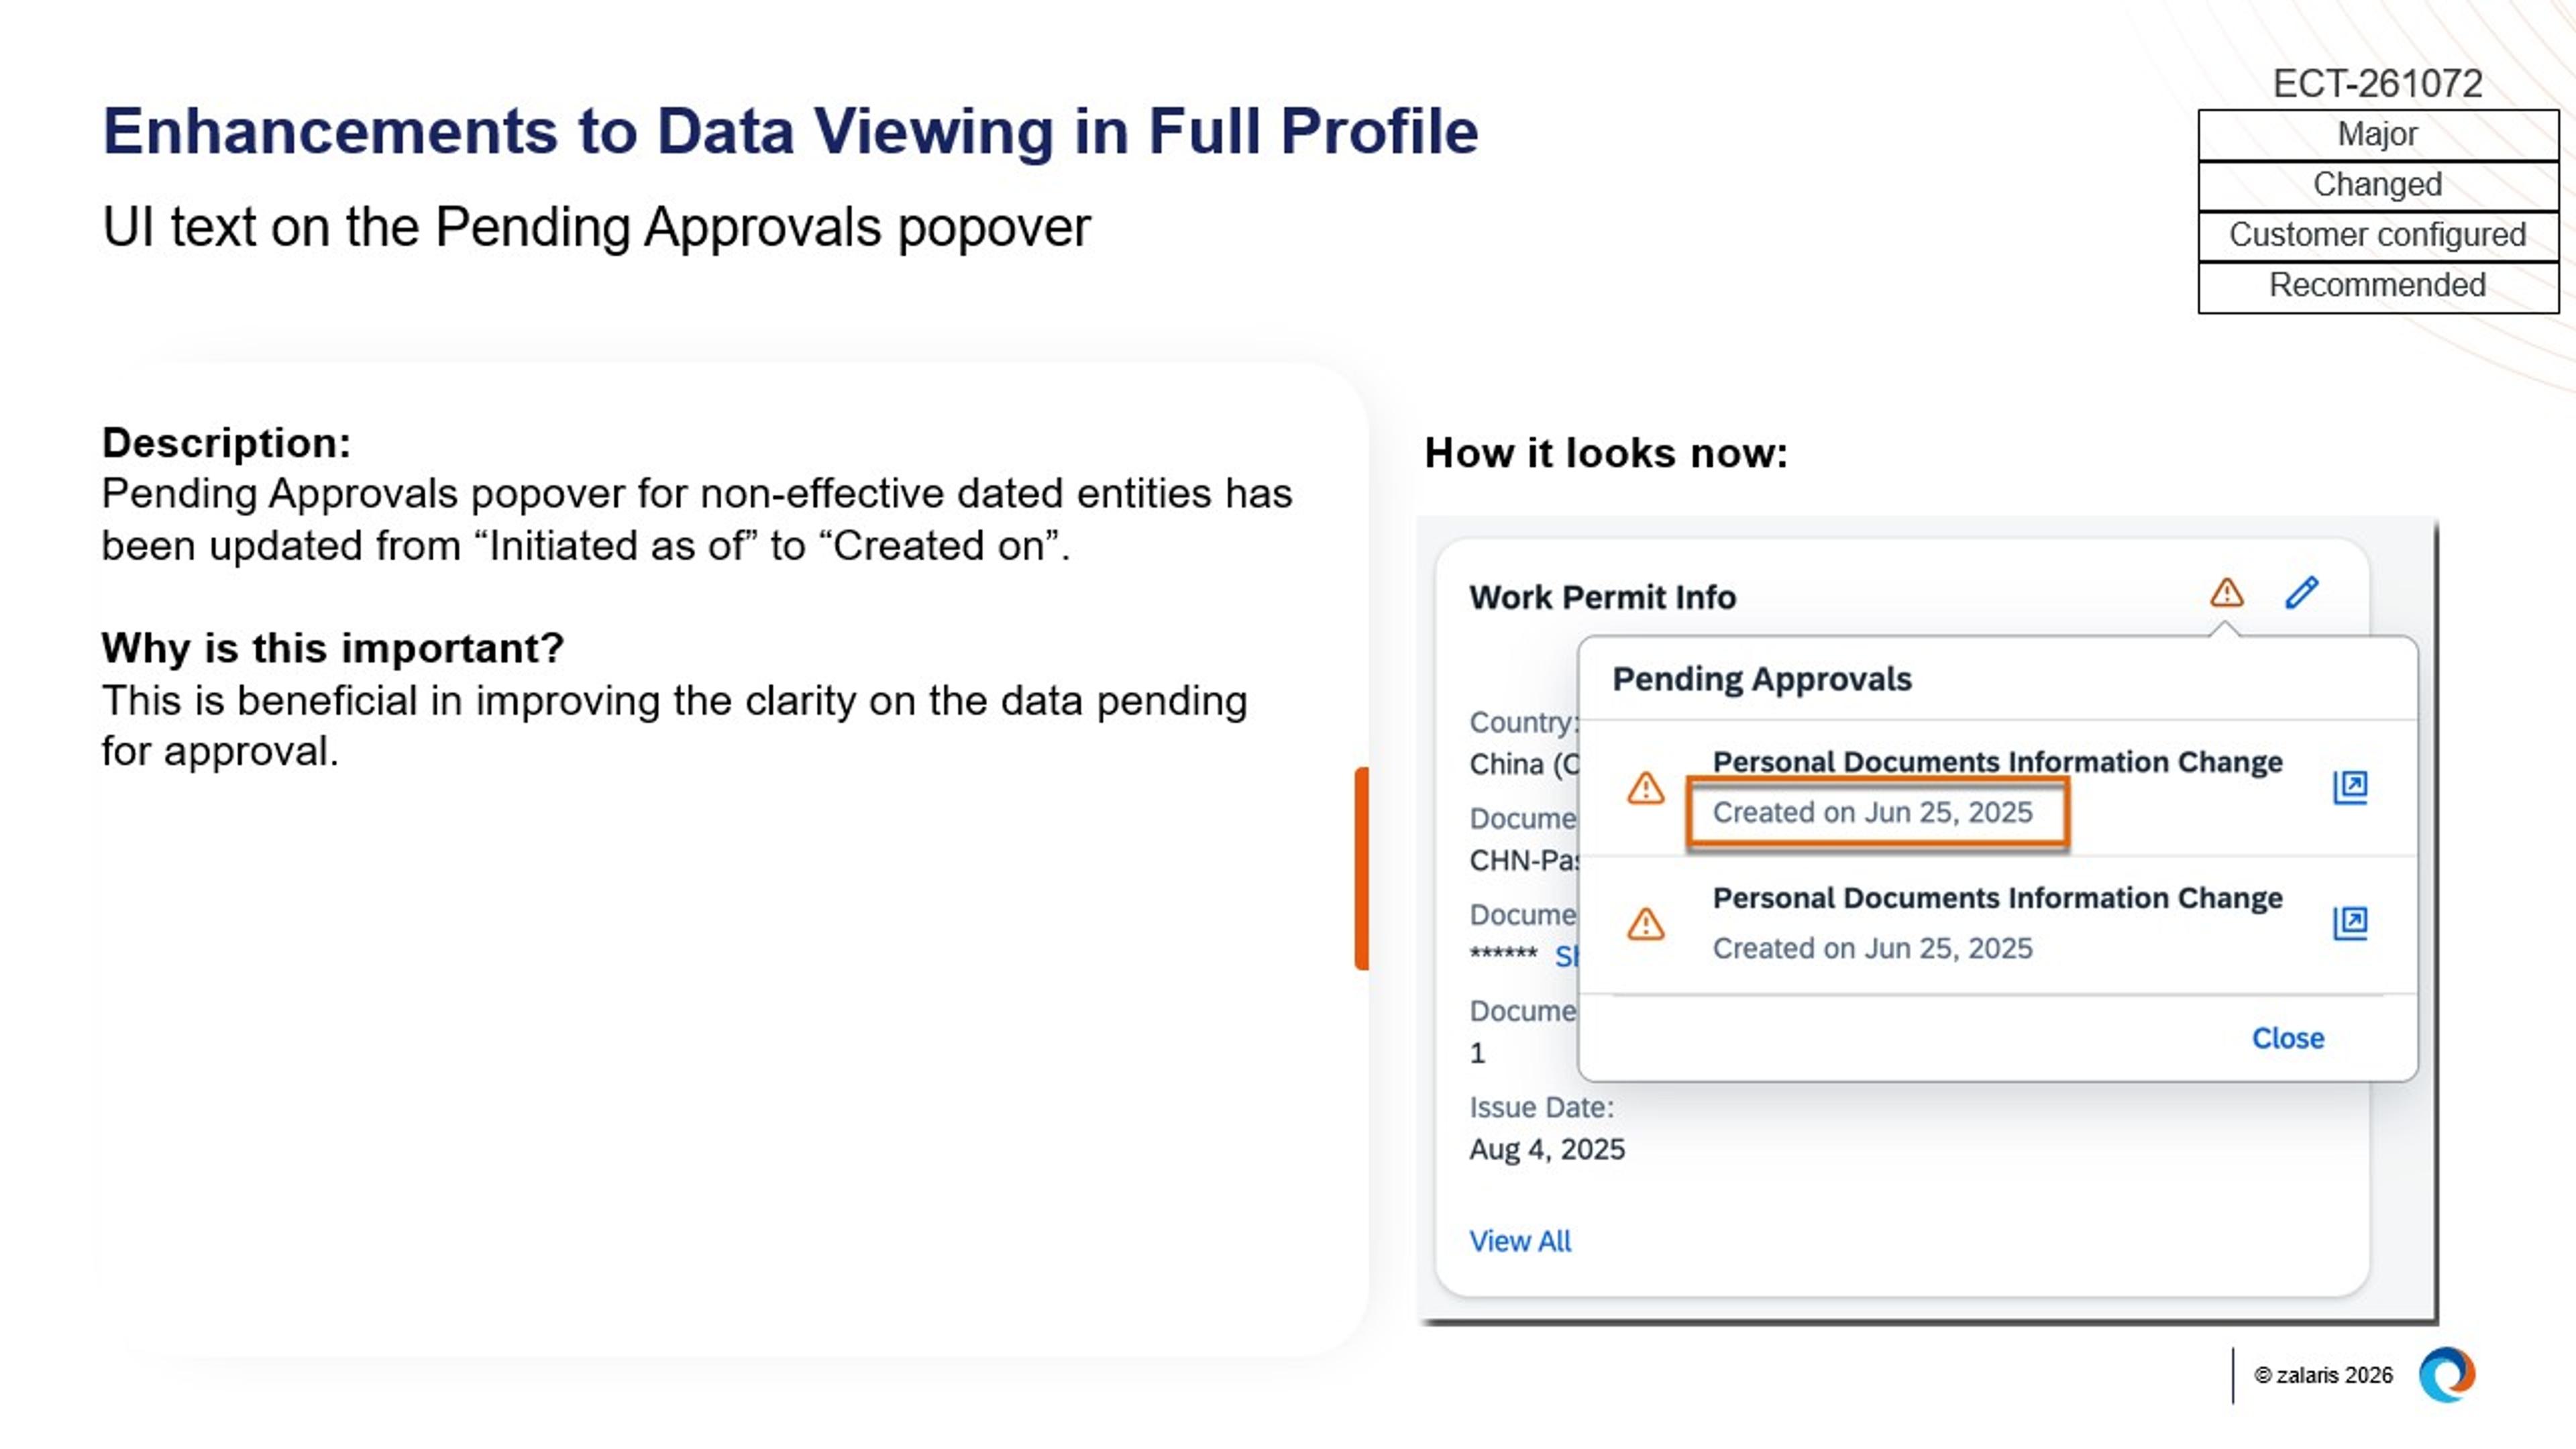Viewport: 2576px width, 1449px height.
Task: Select the highlighted Created on Jun 25 text
Action: 1876,812
